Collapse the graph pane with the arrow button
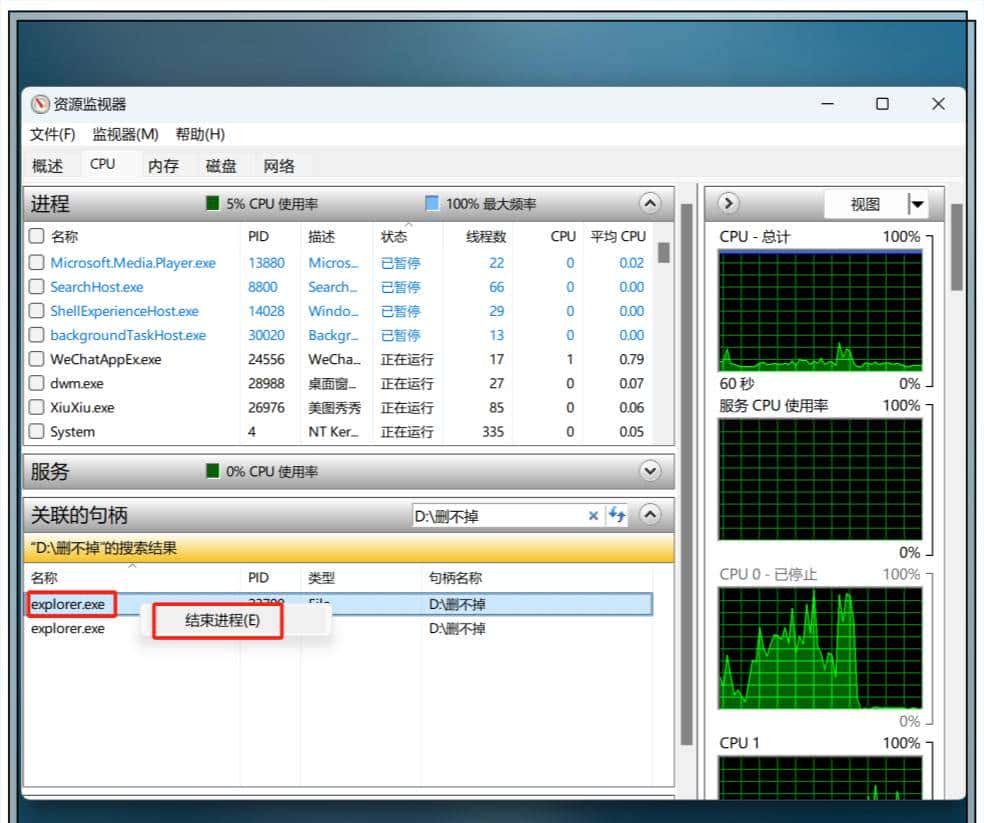The image size is (984, 823). point(729,204)
